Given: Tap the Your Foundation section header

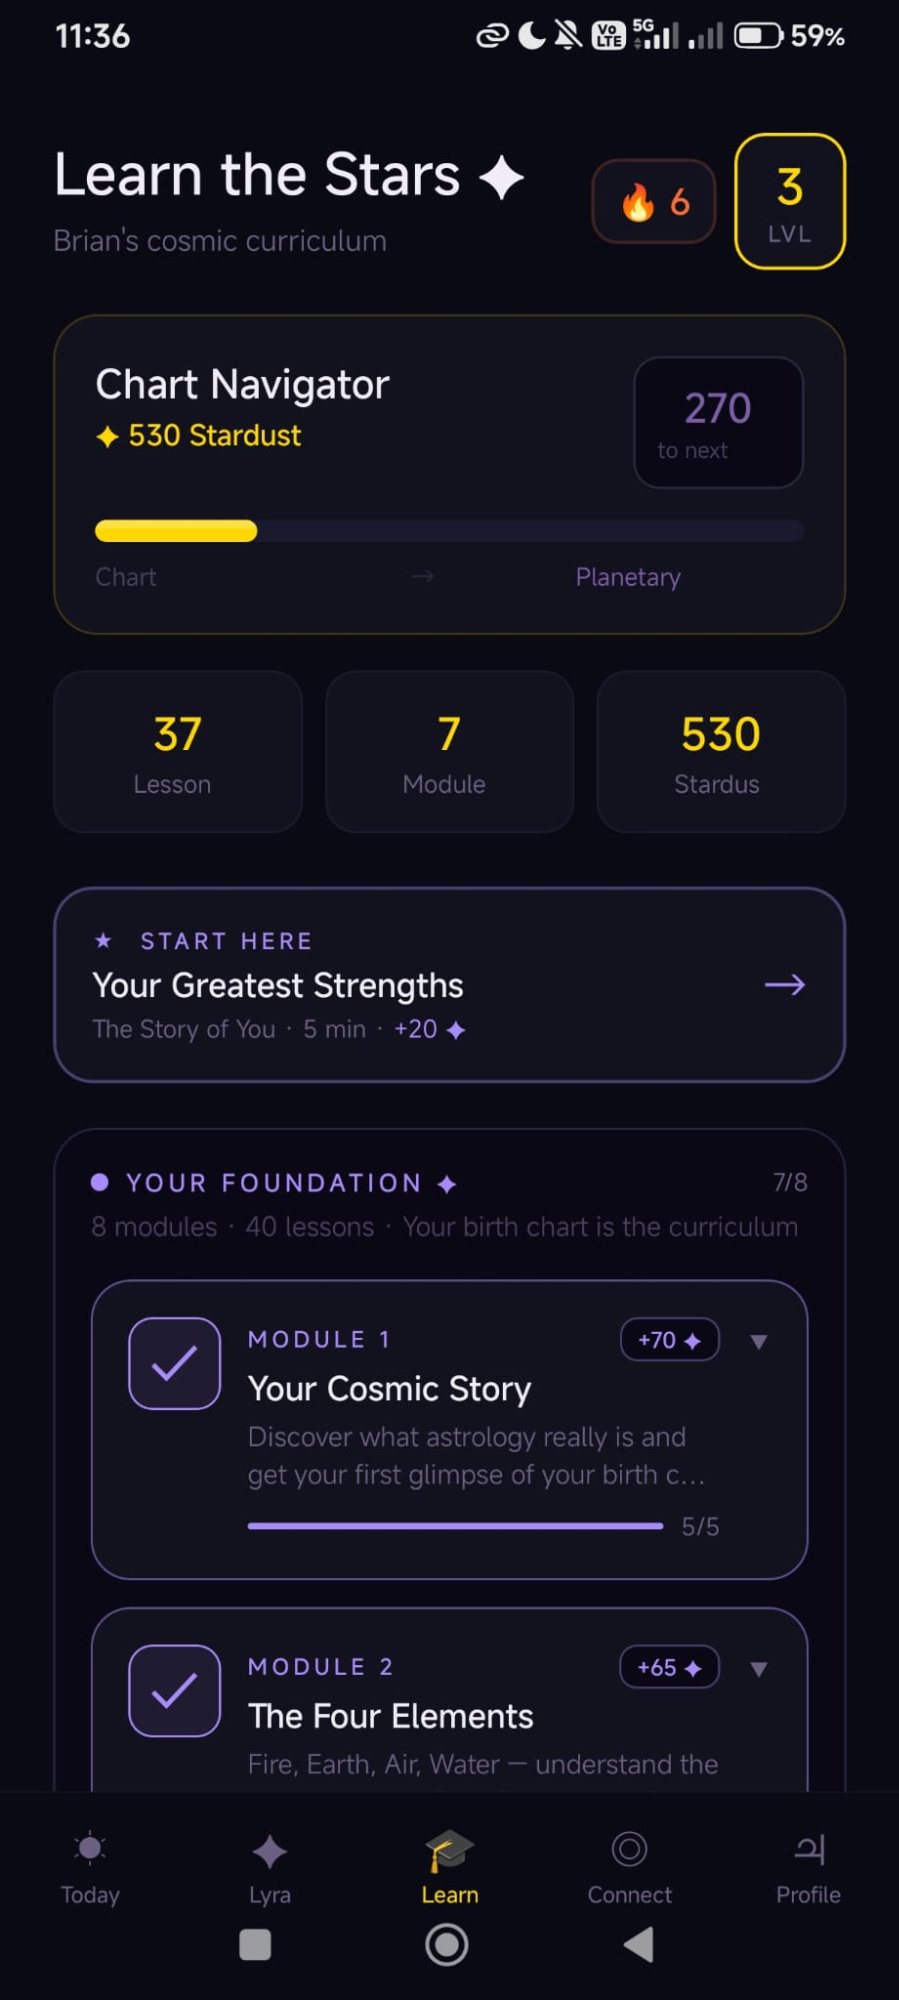Looking at the screenshot, I should click(273, 1183).
